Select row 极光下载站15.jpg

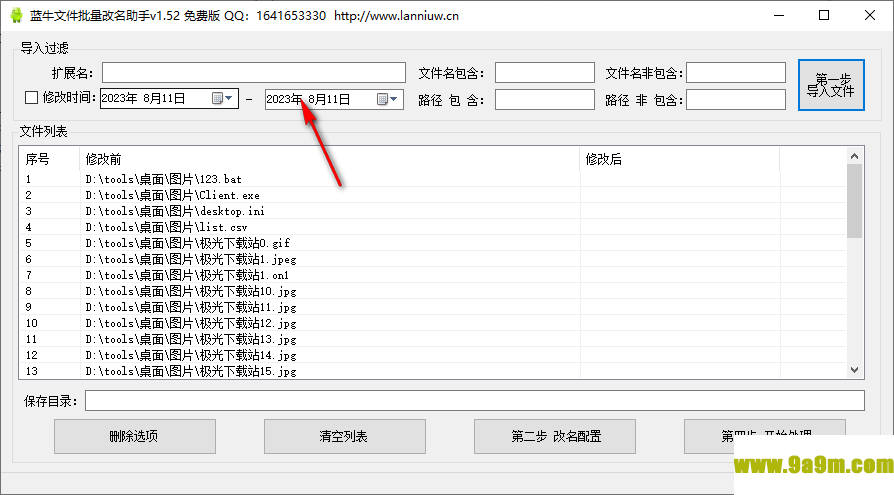coord(432,371)
